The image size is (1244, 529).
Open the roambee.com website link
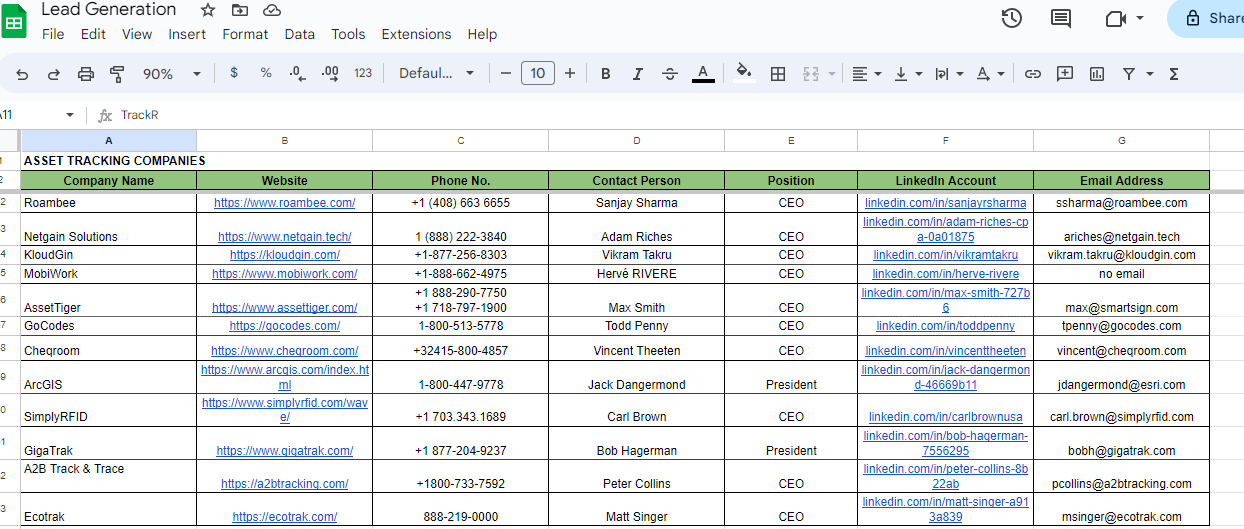284,202
